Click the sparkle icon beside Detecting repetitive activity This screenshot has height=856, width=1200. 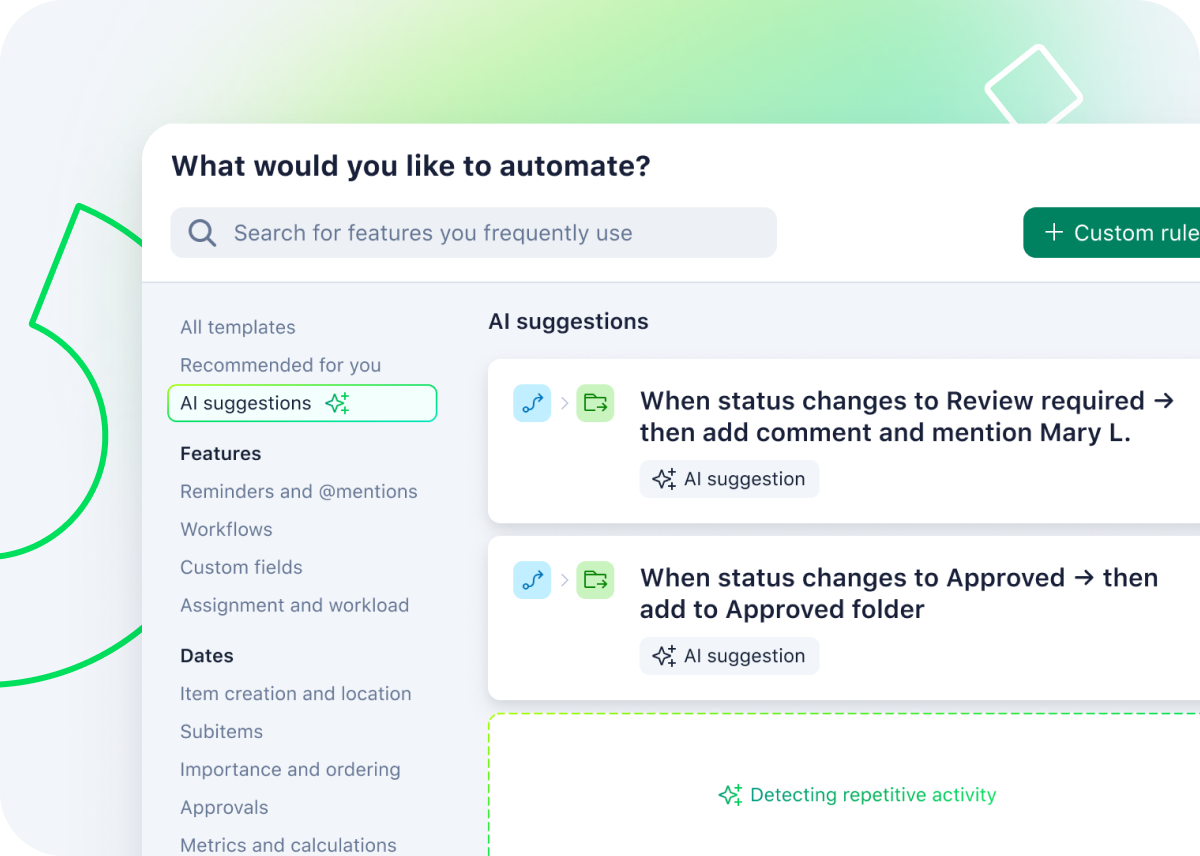tap(731, 794)
